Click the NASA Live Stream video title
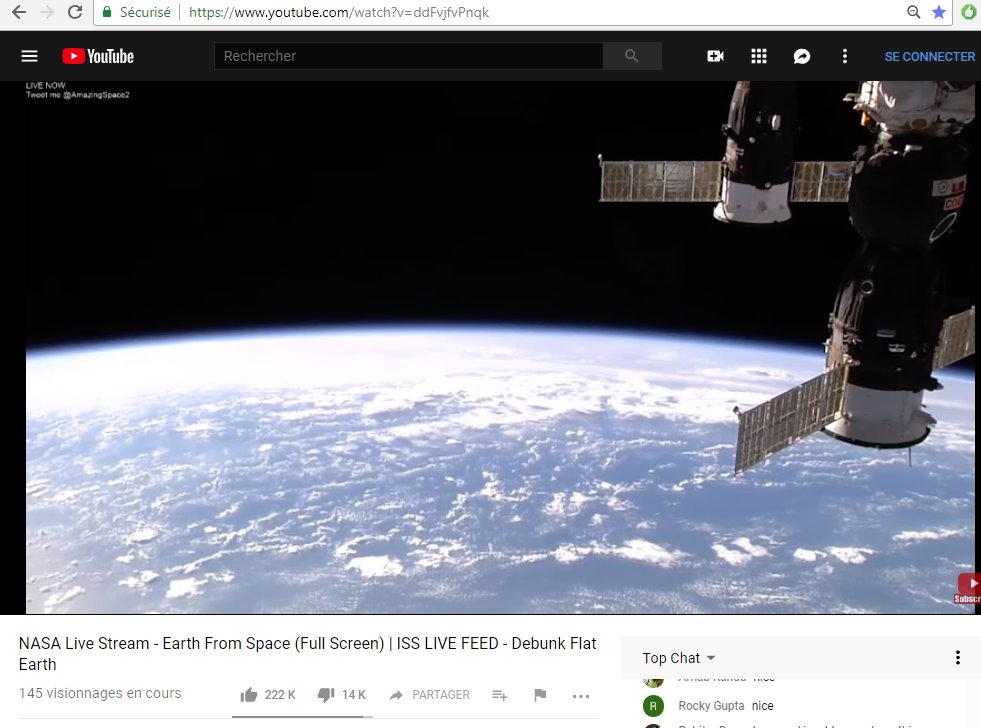 [307, 654]
